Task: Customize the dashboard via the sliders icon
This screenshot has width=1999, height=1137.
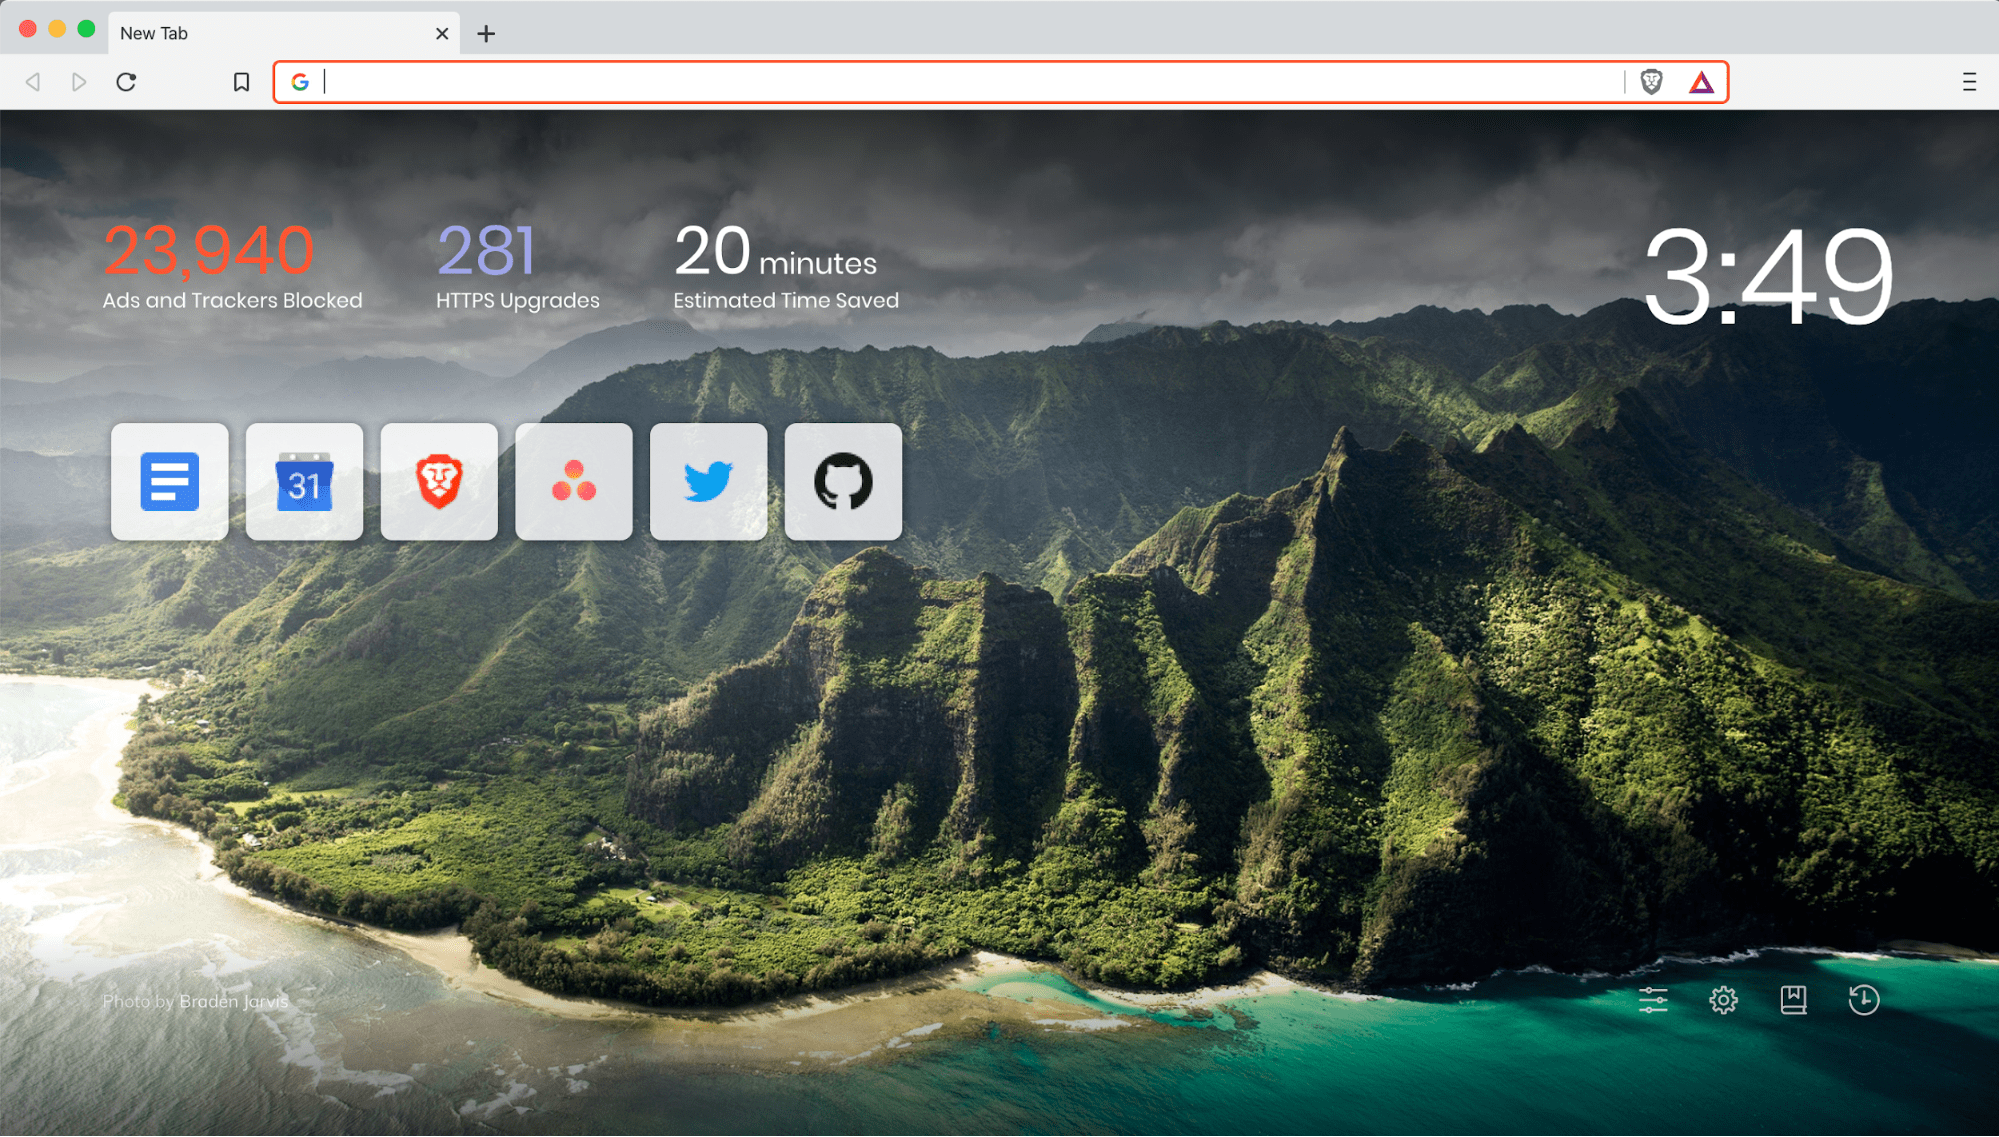Action: 1654,999
